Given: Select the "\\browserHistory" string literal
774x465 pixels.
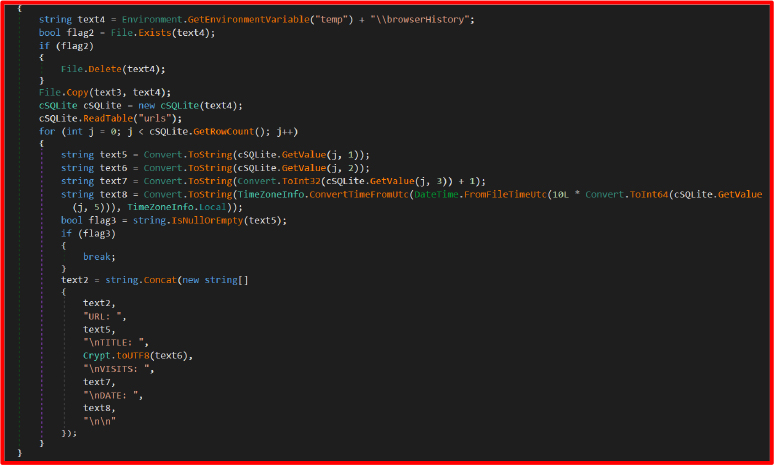Looking at the screenshot, I should click(422, 20).
